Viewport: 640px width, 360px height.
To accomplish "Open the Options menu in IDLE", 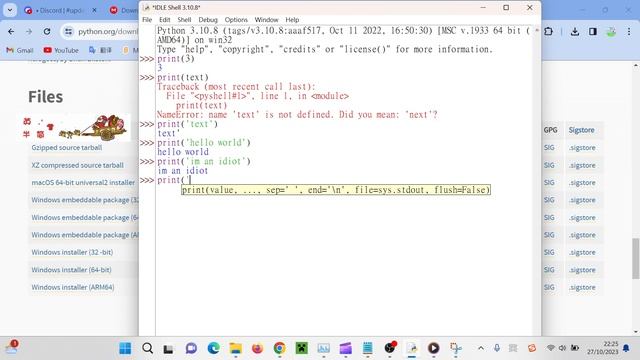I will pos(236,20).
